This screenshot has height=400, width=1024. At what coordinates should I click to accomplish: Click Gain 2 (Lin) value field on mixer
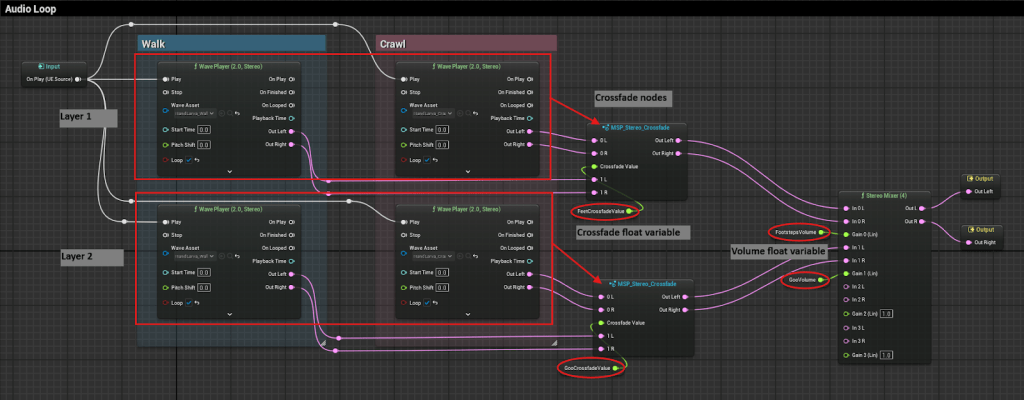tap(887, 314)
